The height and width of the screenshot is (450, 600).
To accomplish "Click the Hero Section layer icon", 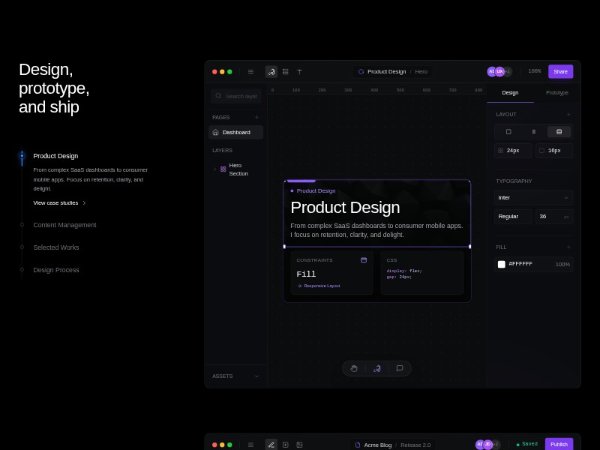I will point(223,169).
